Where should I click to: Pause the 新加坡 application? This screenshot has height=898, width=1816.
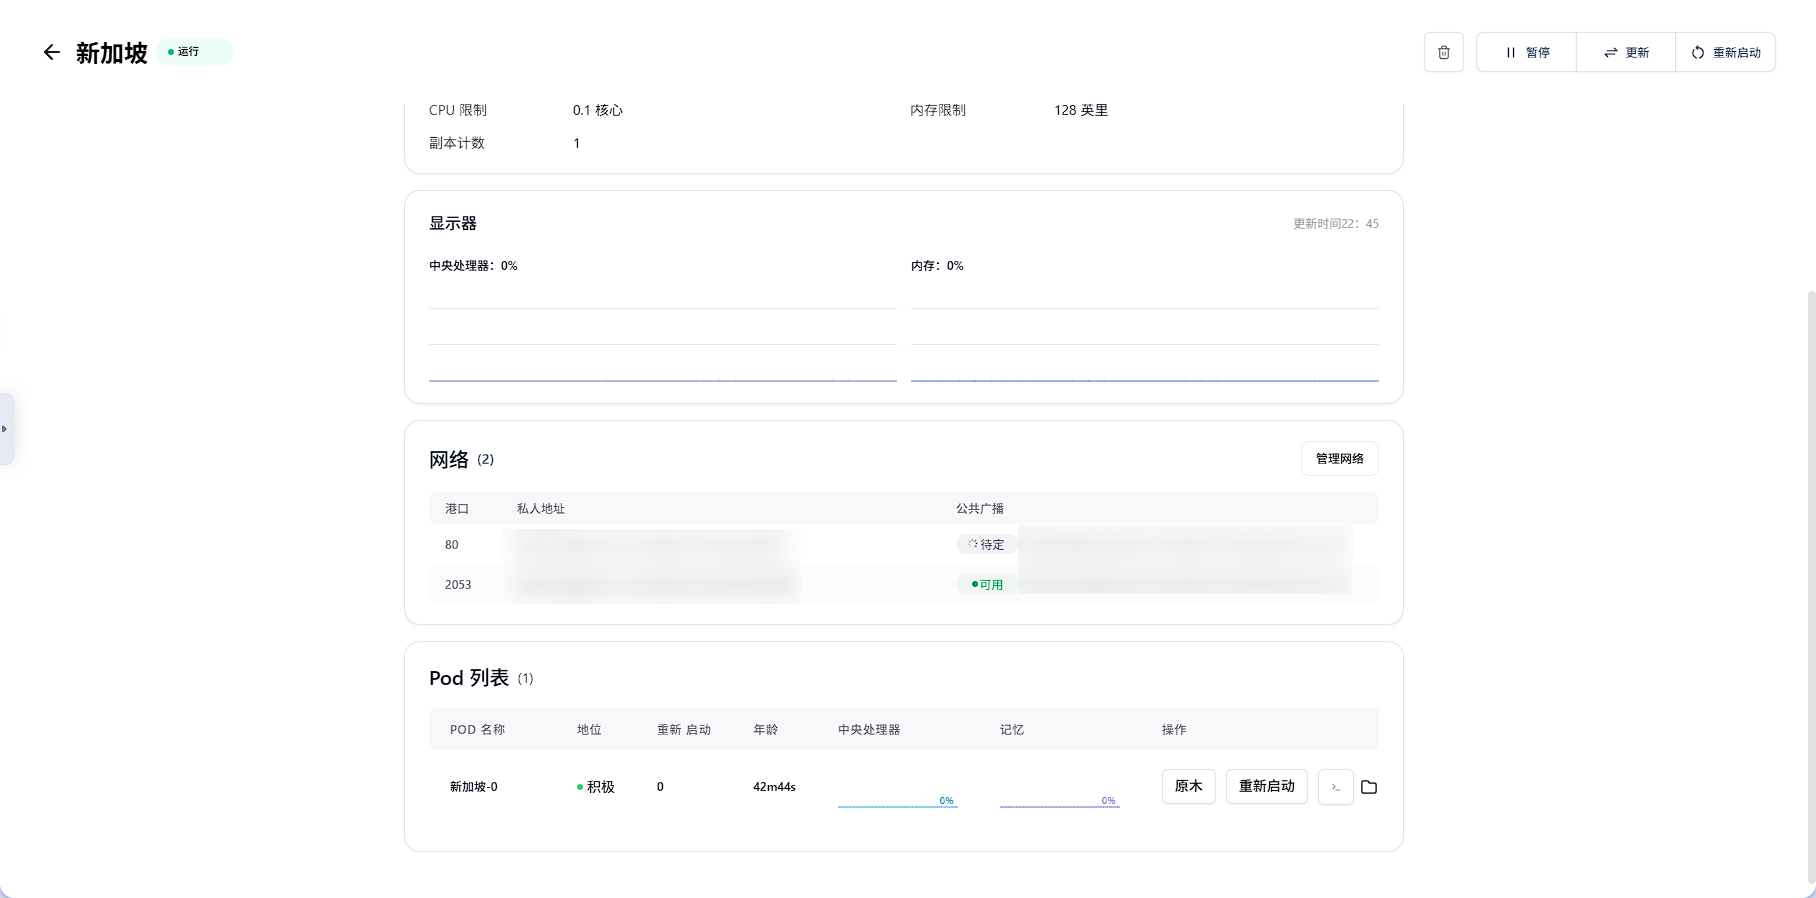1526,52
